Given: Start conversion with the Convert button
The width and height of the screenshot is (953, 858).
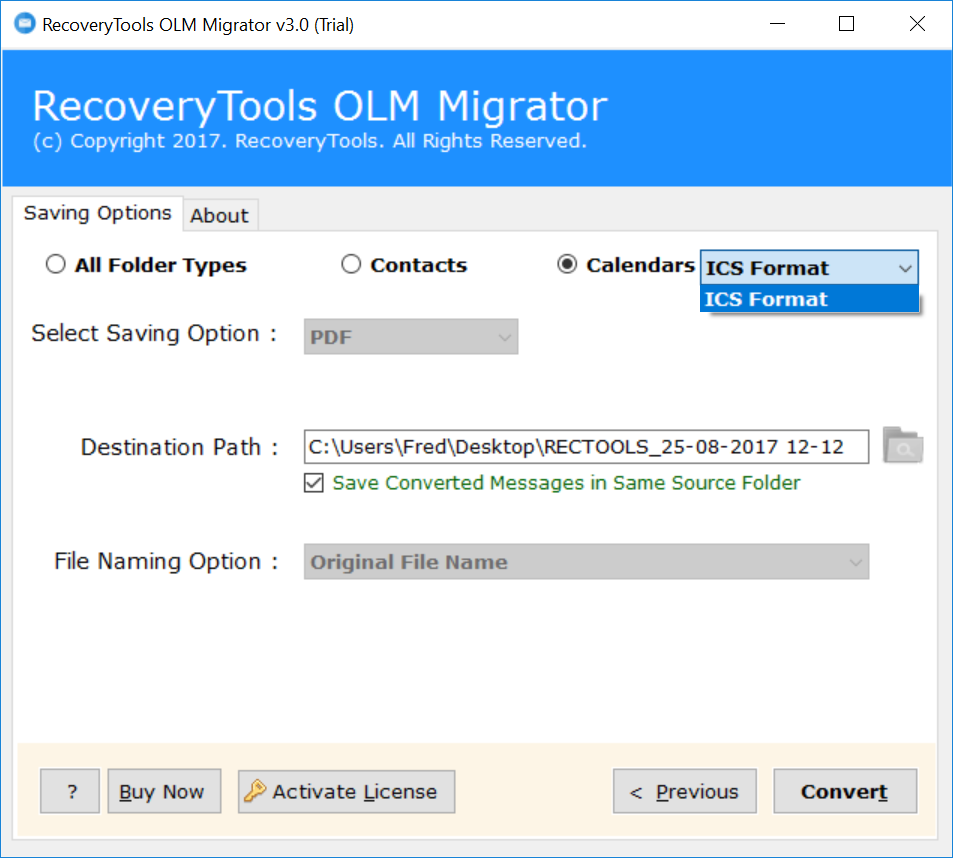Looking at the screenshot, I should [845, 791].
